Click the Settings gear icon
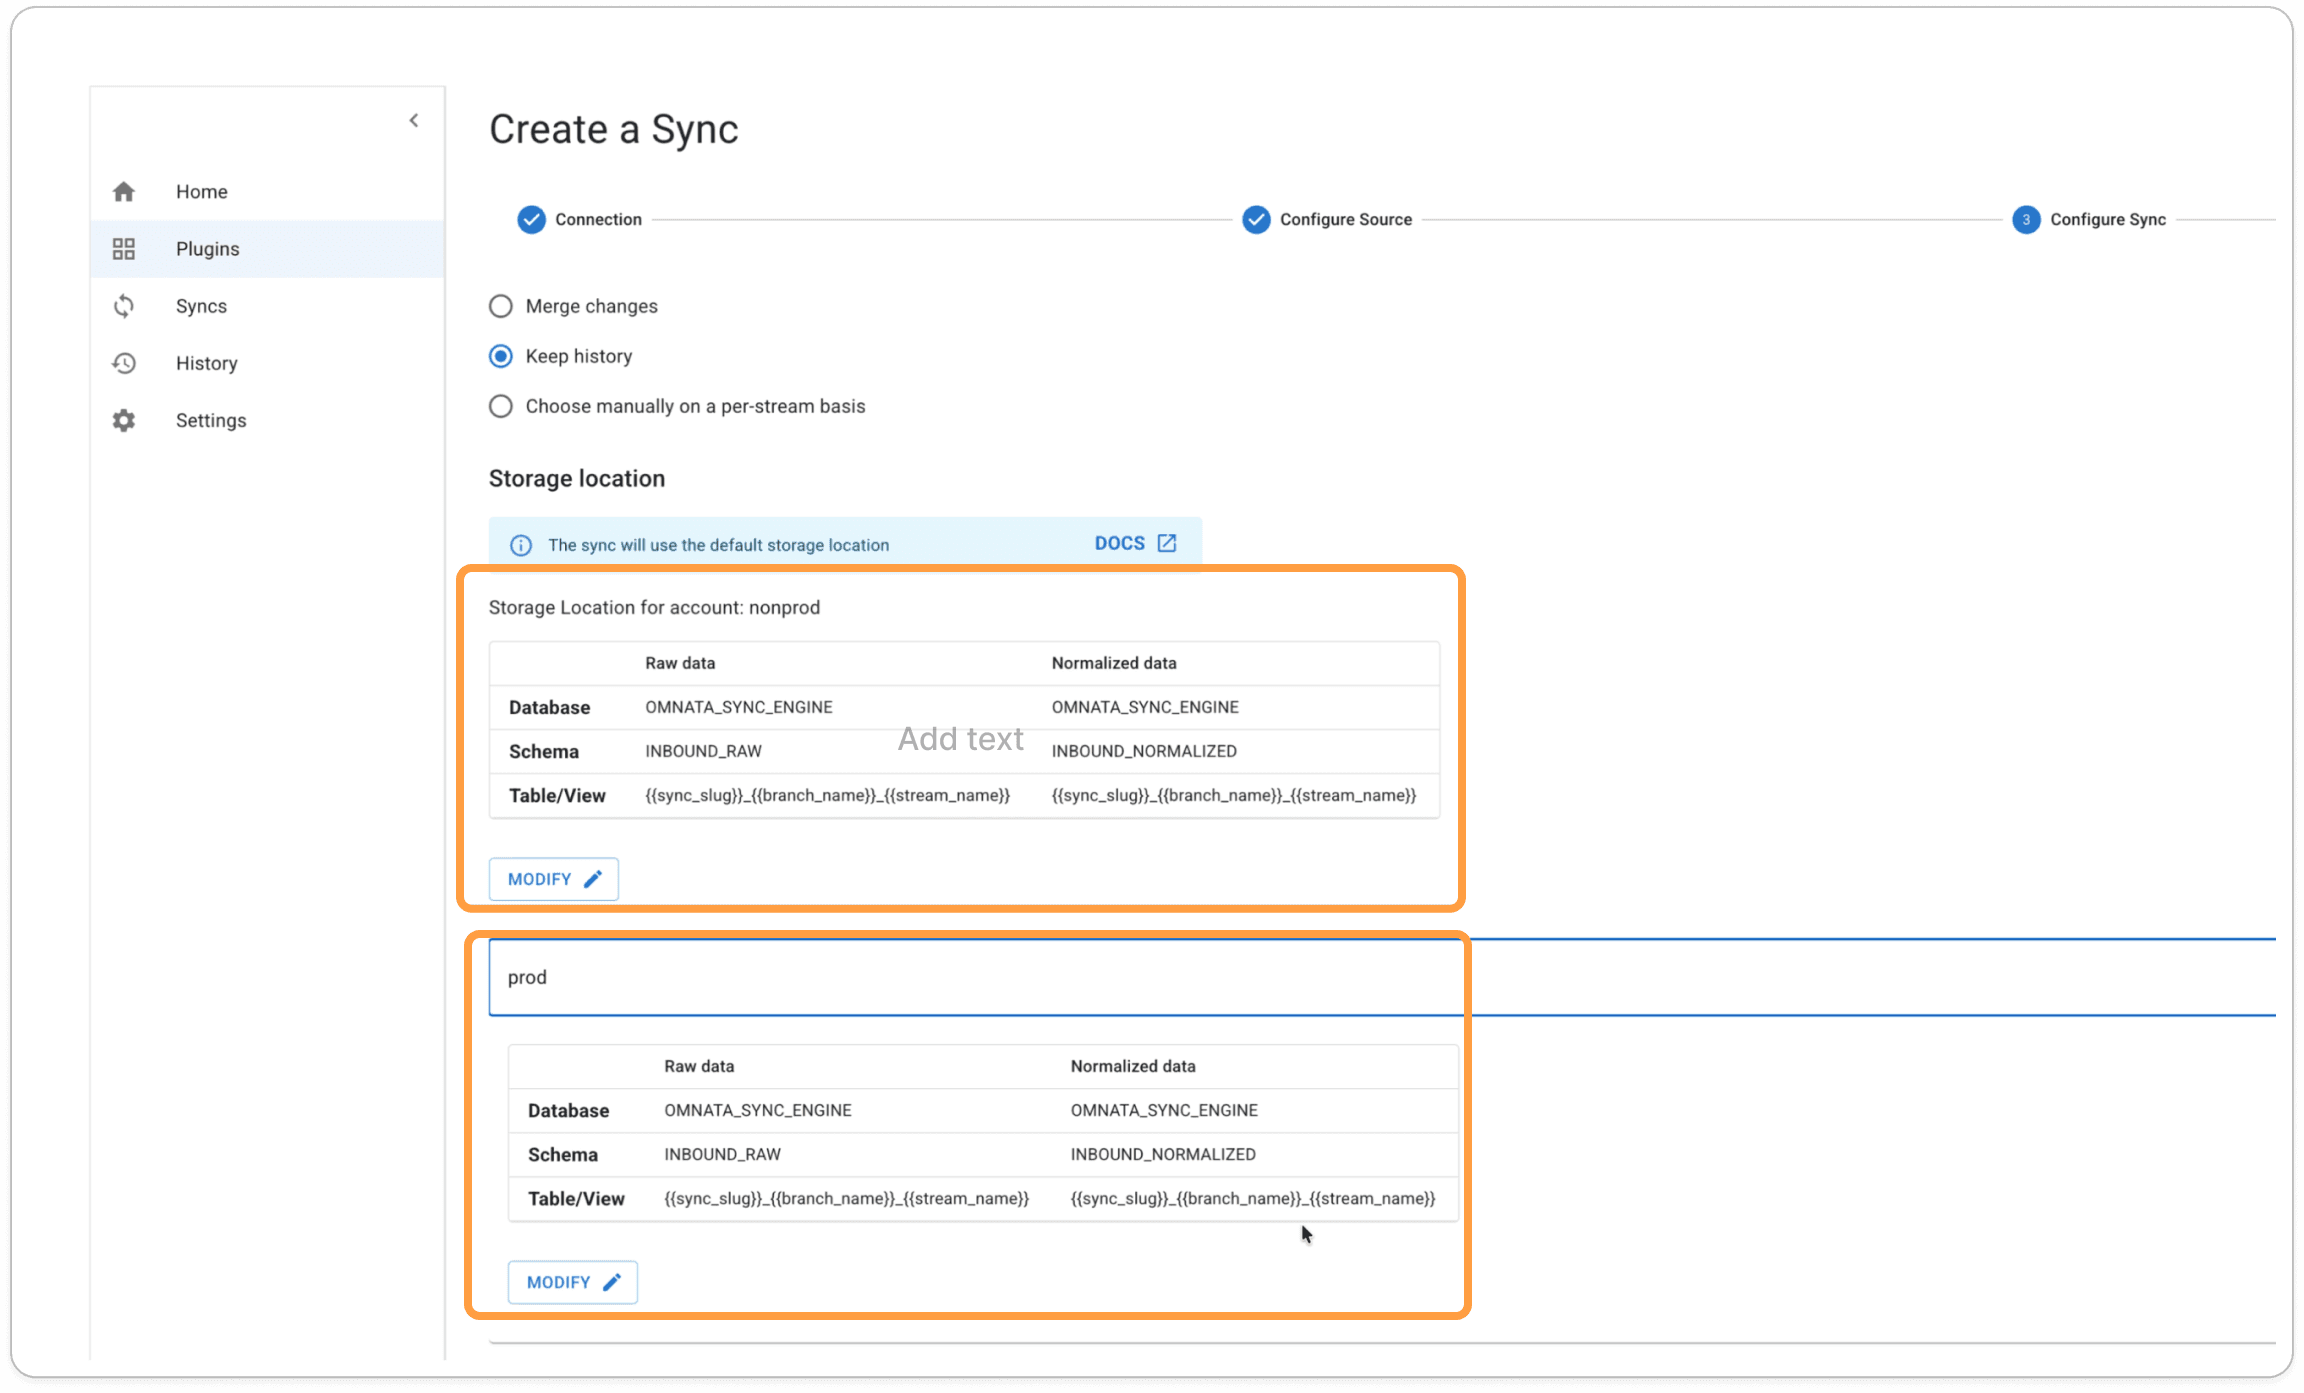 pyautogui.click(x=124, y=420)
